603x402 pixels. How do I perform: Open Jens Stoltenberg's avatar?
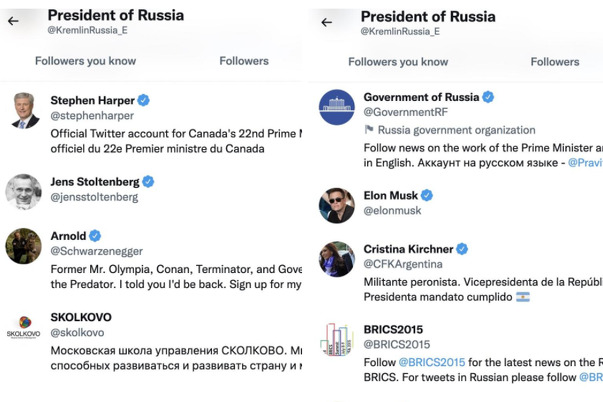pyautogui.click(x=23, y=191)
